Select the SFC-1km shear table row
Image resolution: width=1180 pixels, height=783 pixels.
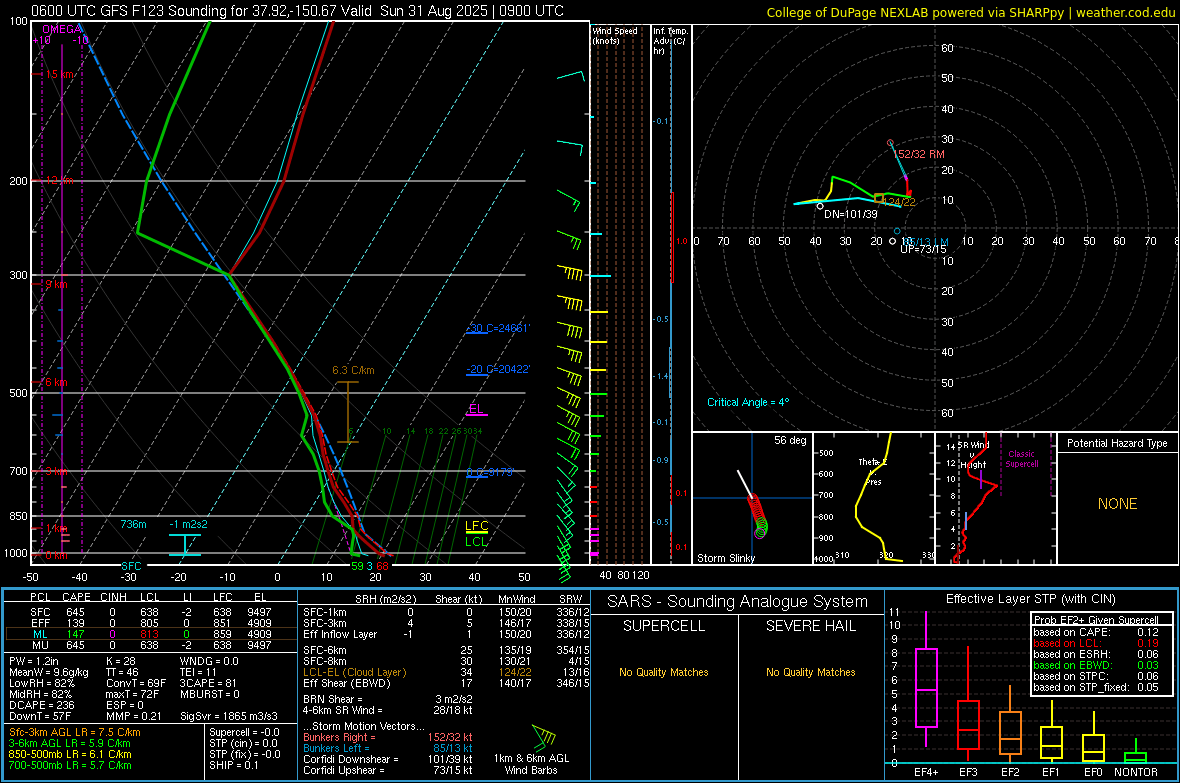pos(446,612)
